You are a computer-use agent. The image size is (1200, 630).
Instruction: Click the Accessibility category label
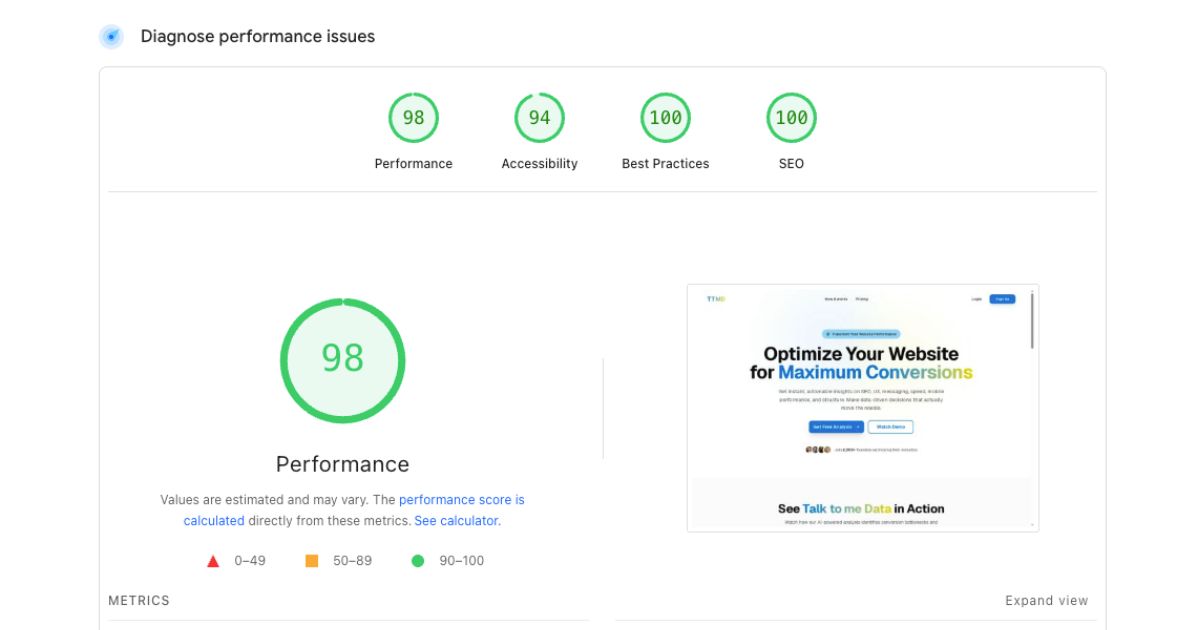coord(539,164)
